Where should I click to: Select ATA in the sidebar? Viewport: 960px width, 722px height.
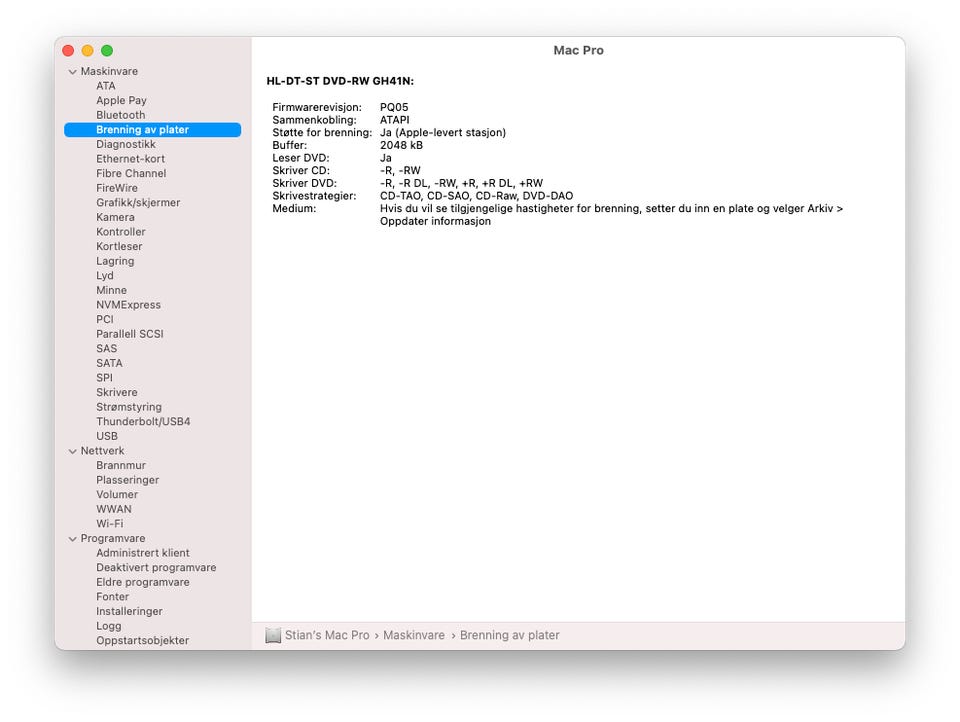click(105, 86)
